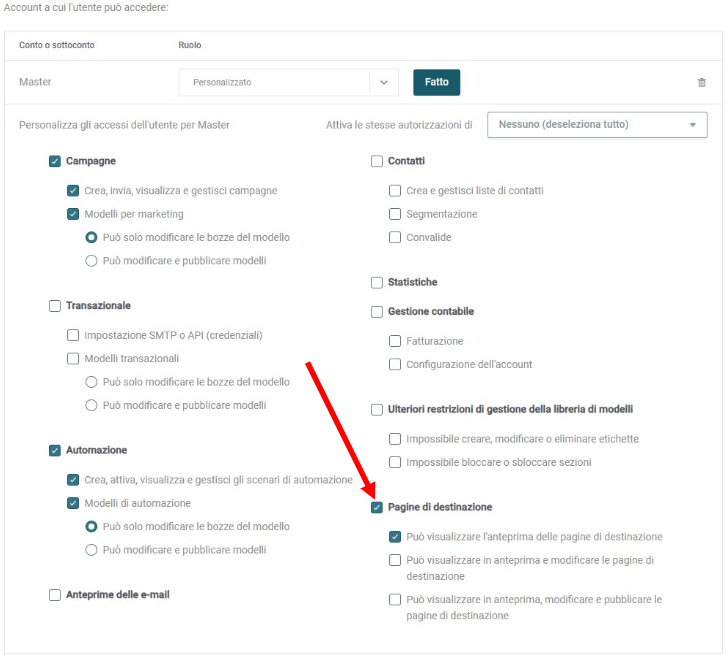Enable the Gestione contabile checkbox
The width and height of the screenshot is (728, 657).
coord(377,312)
